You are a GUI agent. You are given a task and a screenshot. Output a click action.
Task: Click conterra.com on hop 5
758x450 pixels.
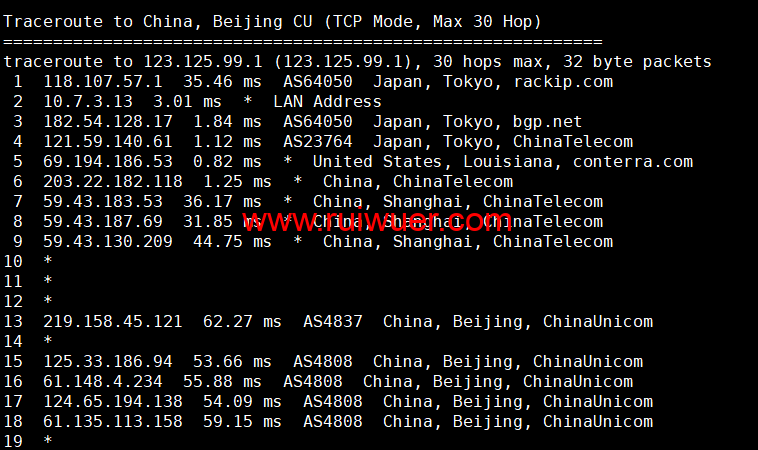tap(632, 161)
